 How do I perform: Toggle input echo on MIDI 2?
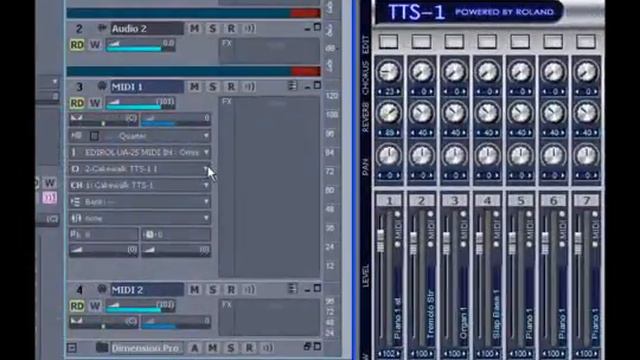(249, 290)
